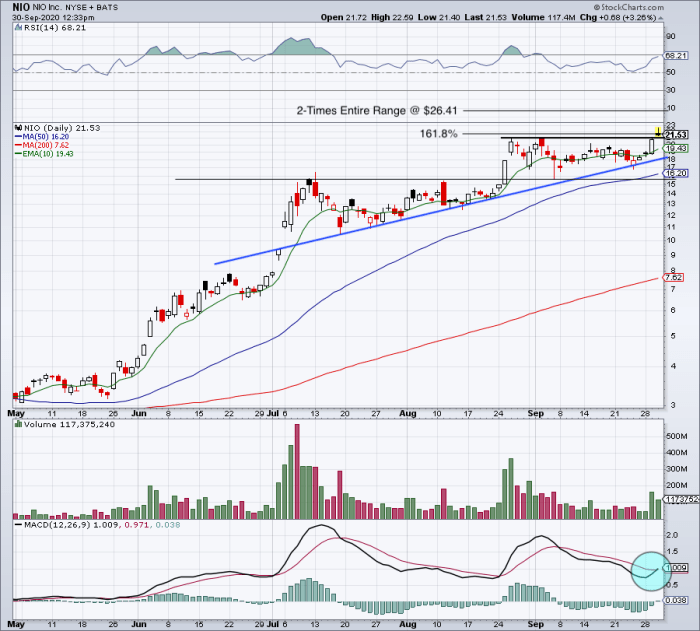The image size is (700, 631).
Task: Click the blue MA(50) legend line marker
Action: click(x=18, y=137)
